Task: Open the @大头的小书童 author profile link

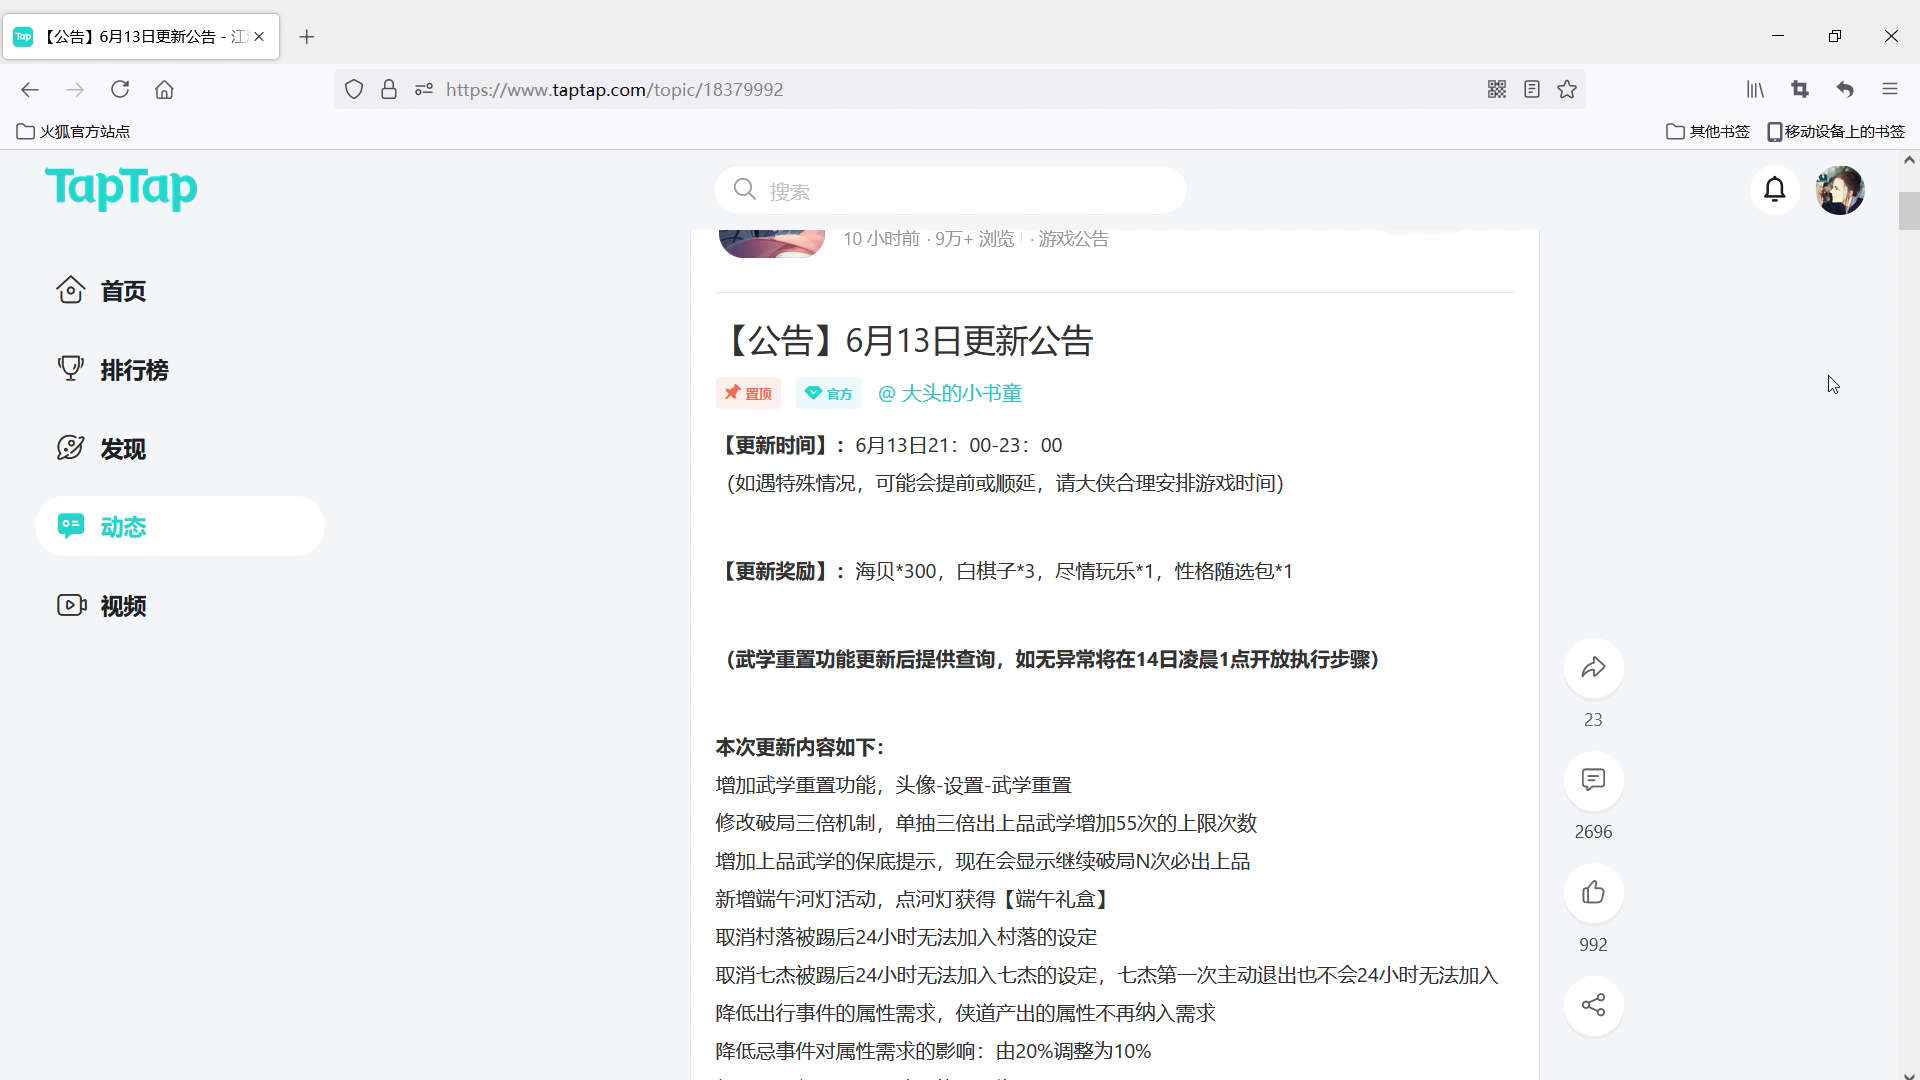Action: [949, 392]
